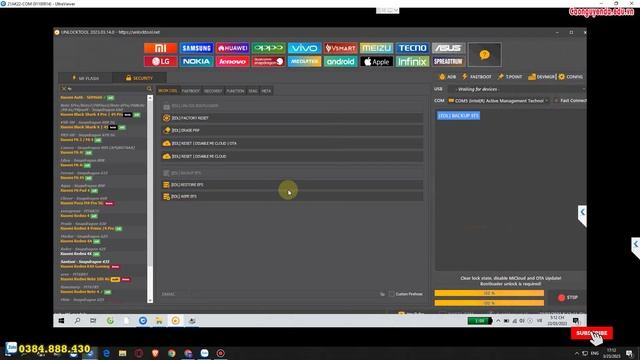Open the DEVMGR device manager
The image size is (640, 360).
coord(542,77)
